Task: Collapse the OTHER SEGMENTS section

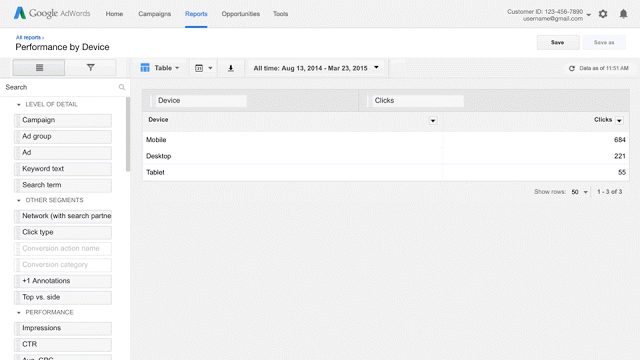Action: 19,200
